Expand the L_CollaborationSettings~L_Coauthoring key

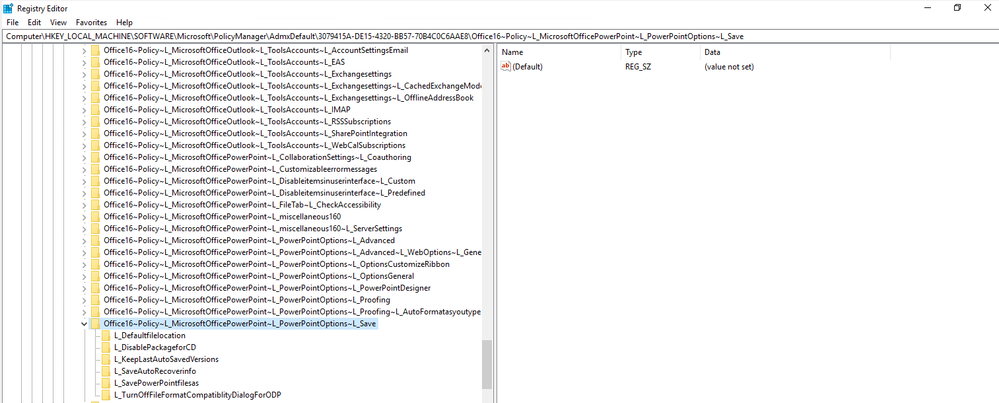click(84, 157)
